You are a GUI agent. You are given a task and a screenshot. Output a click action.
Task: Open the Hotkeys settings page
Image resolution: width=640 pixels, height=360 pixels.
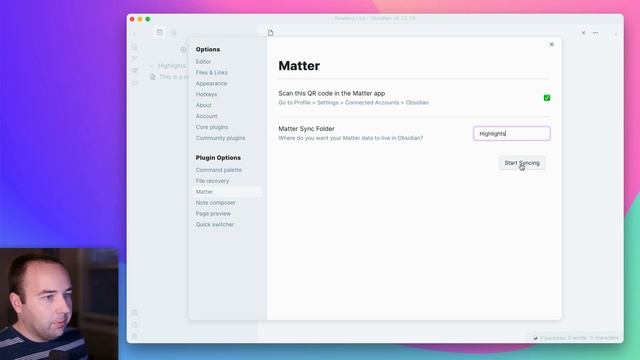[206, 94]
